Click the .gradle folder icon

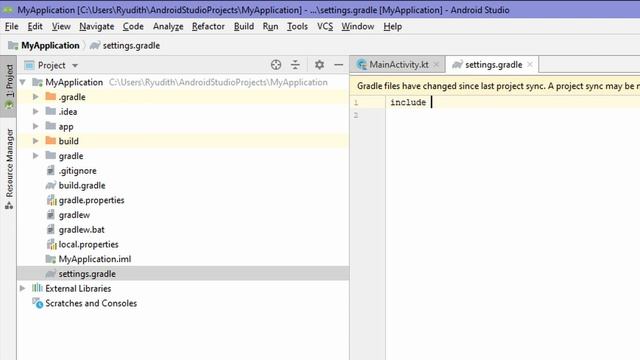coord(51,97)
